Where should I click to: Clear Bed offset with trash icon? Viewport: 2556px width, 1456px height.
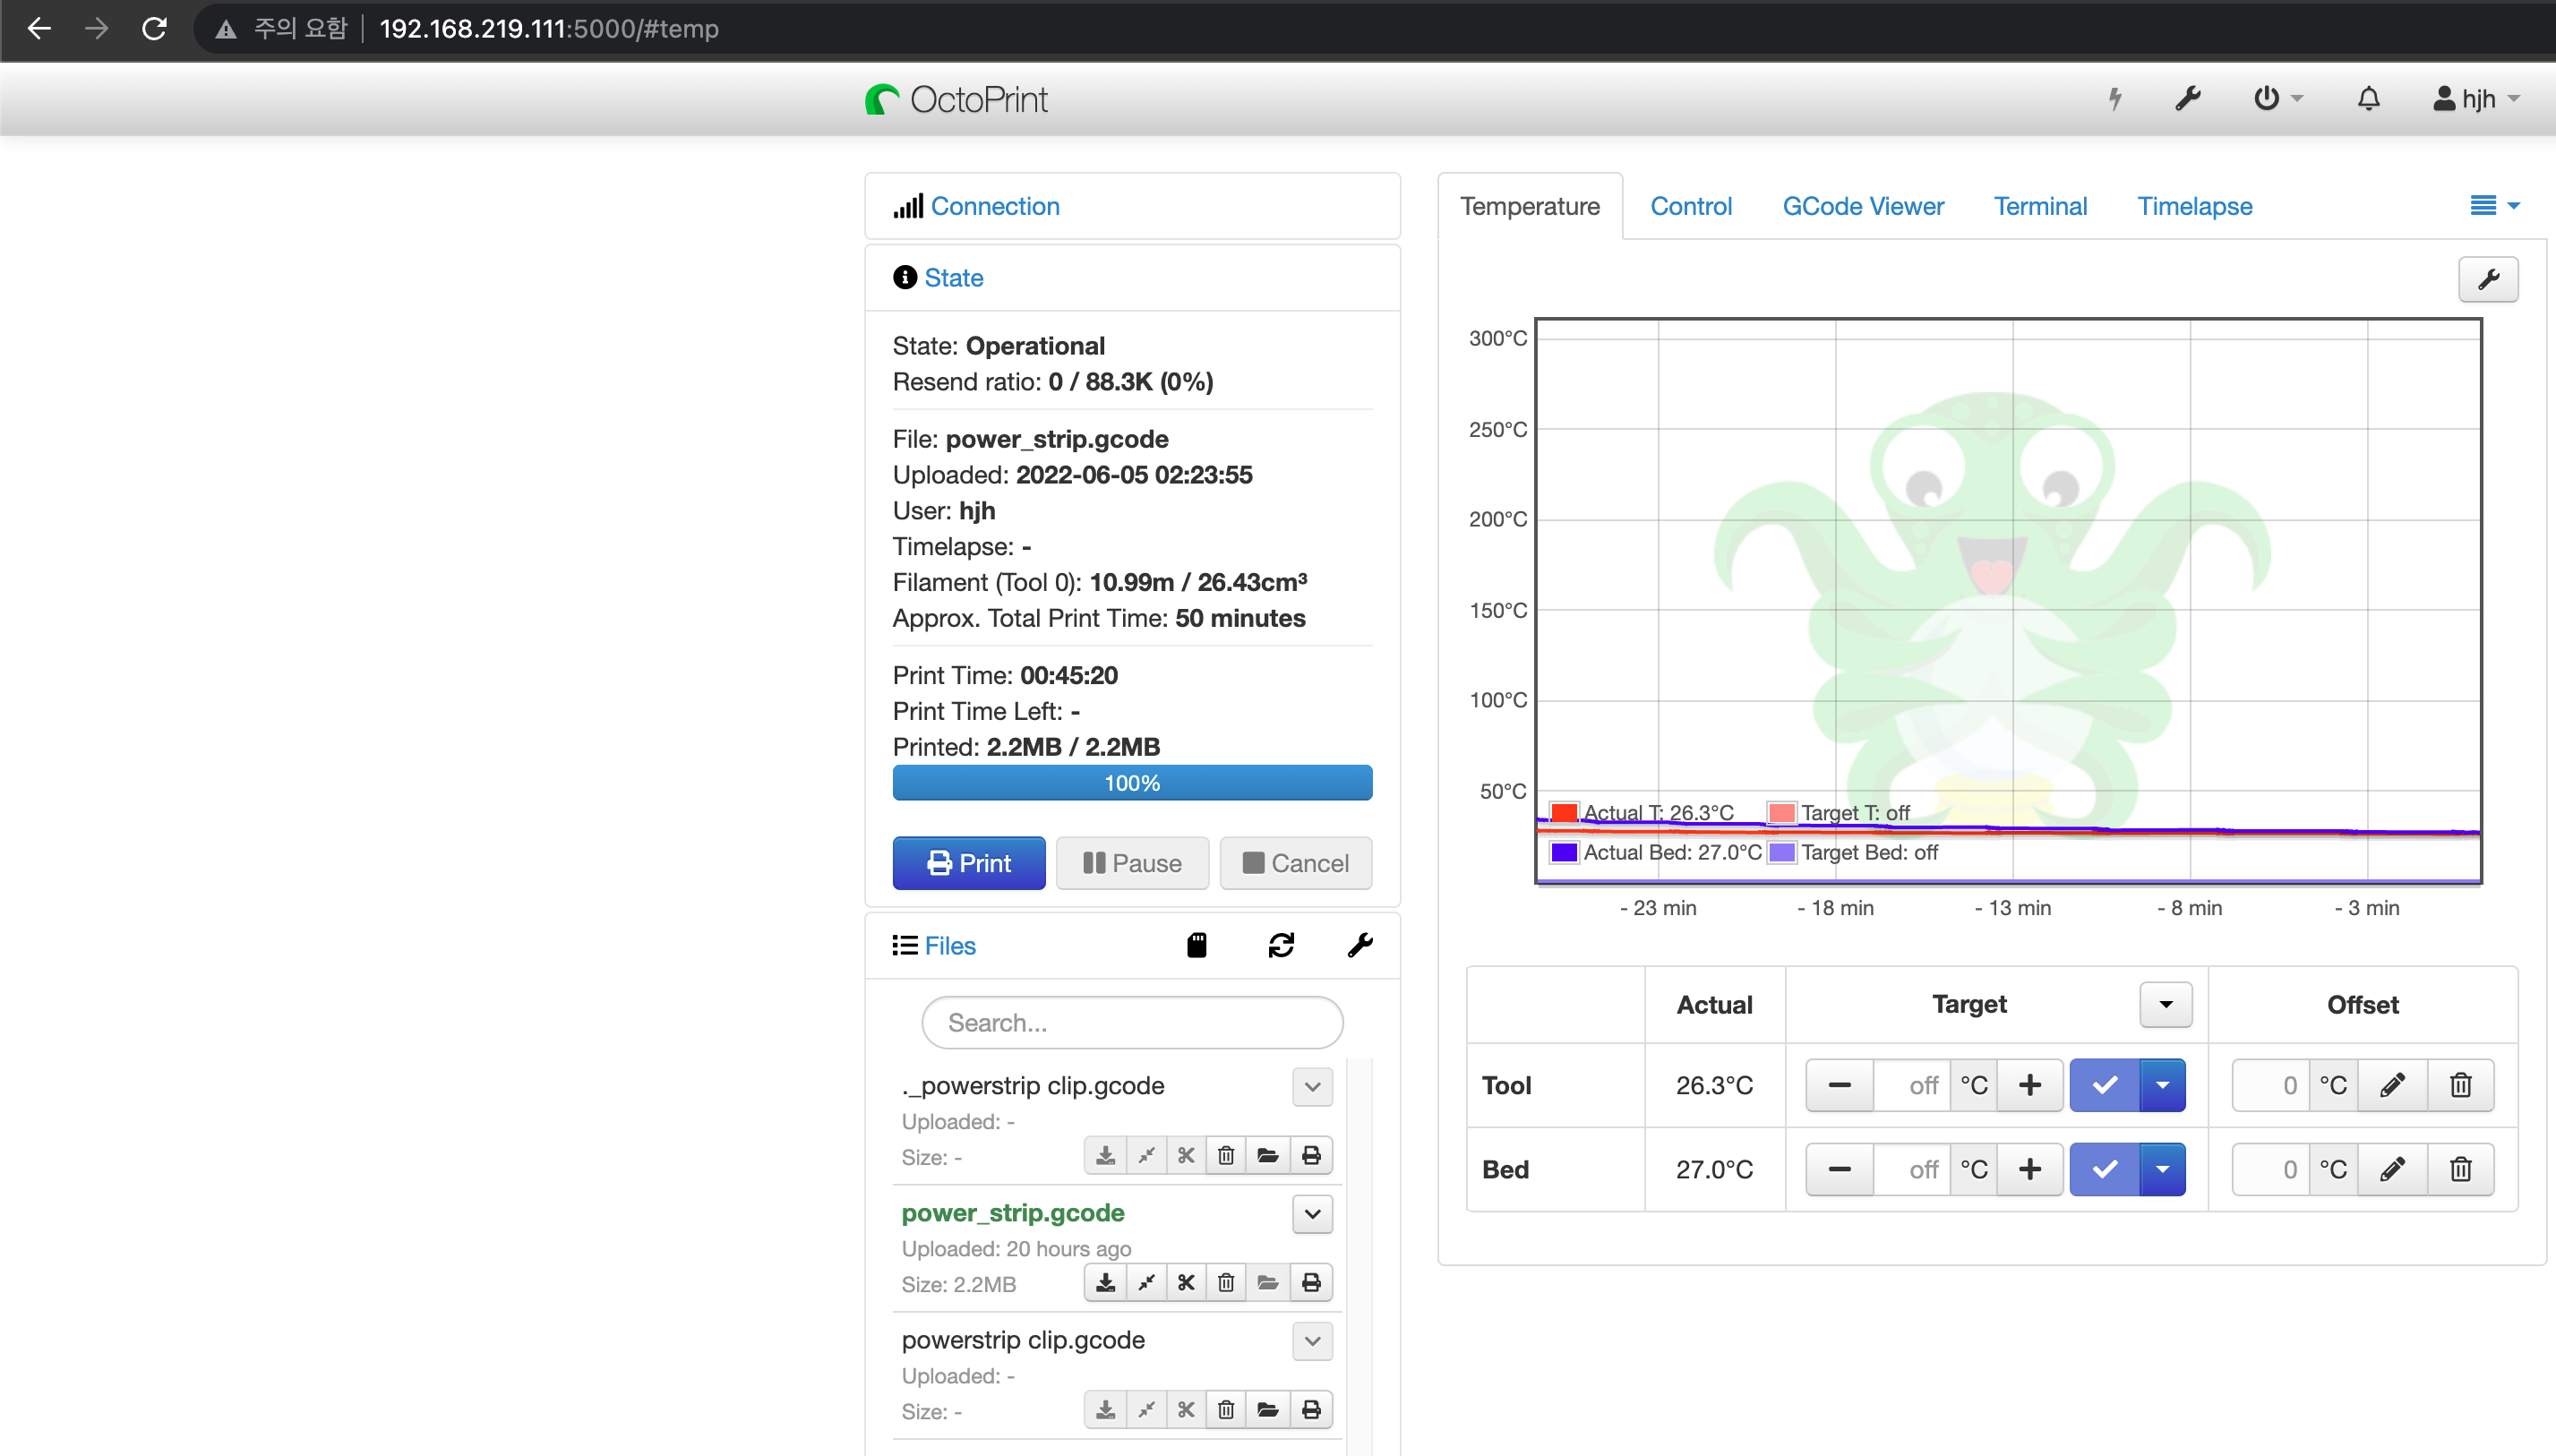[2461, 1169]
